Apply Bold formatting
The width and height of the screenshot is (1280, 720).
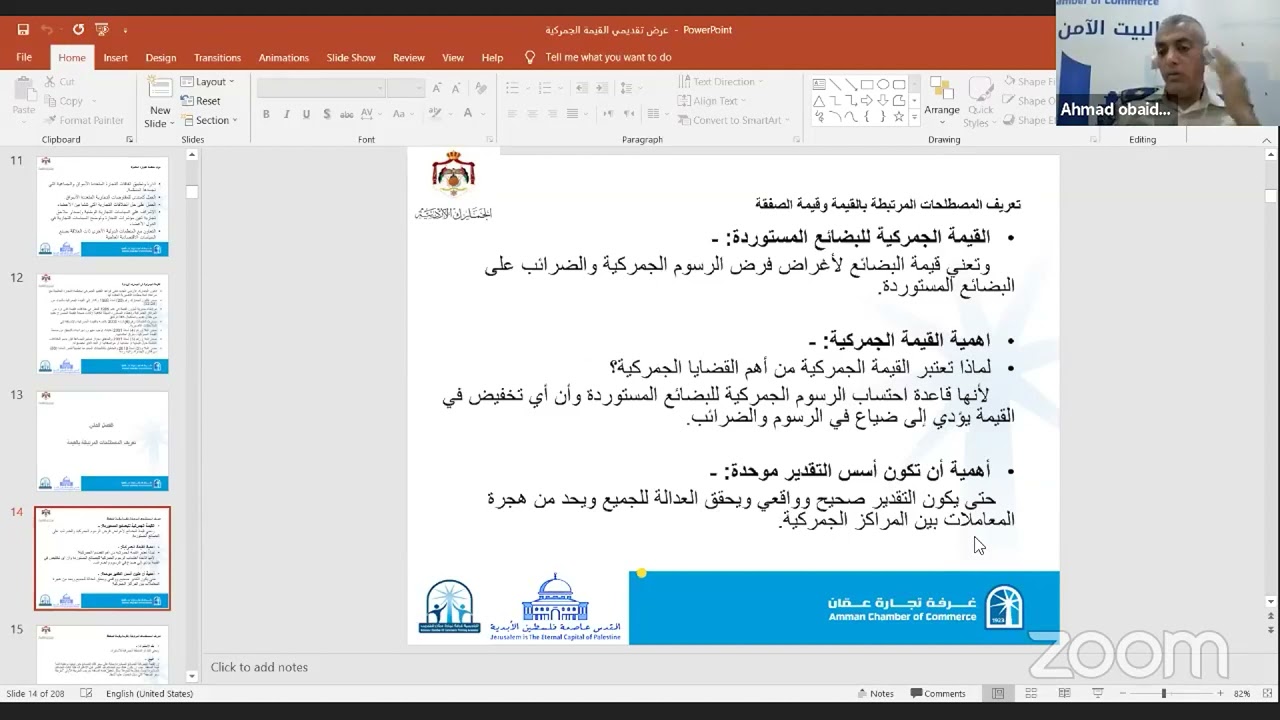pos(266,115)
